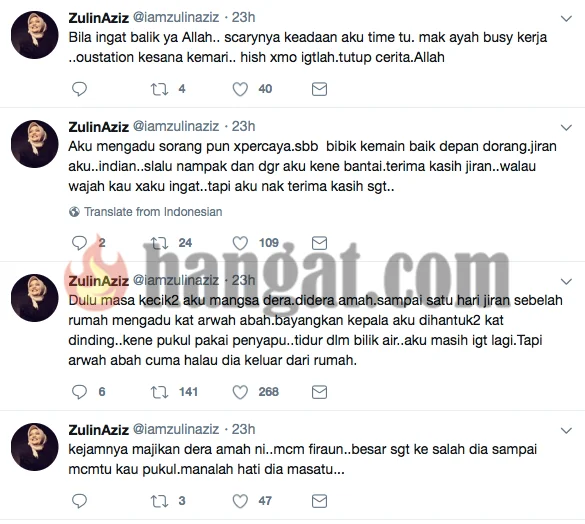Open the dropdown arrow on the 'Dulu masa kecik2' tweet
This screenshot has height=524, width=585.
point(566,281)
